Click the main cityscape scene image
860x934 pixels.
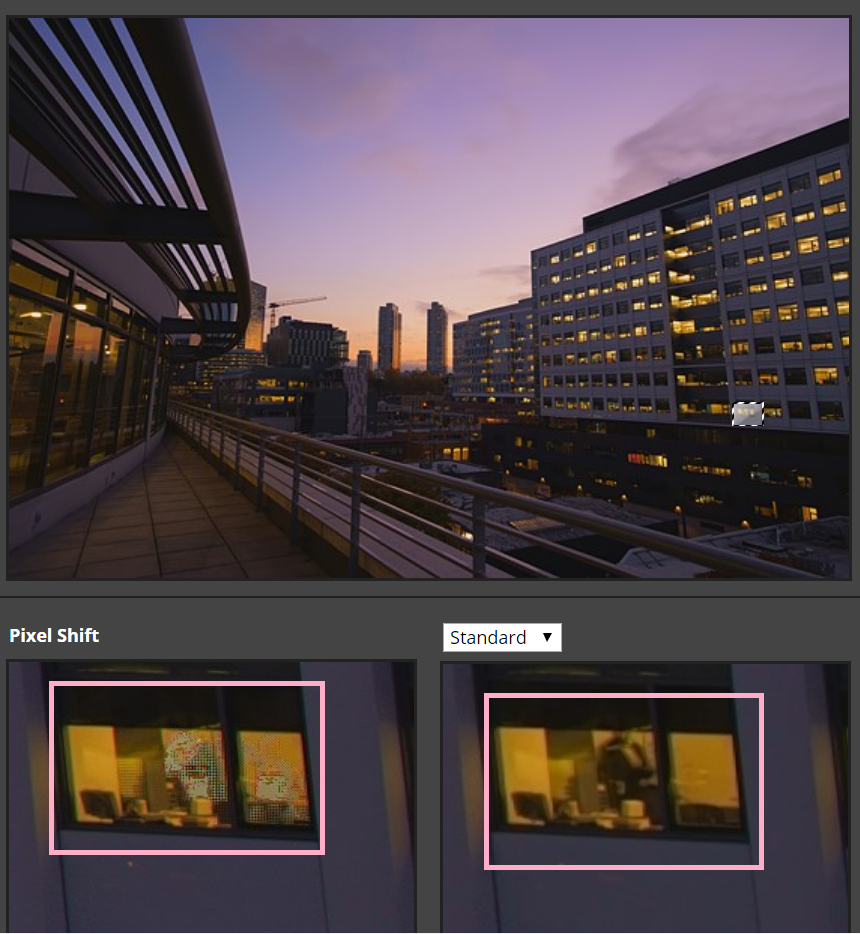[429, 298]
